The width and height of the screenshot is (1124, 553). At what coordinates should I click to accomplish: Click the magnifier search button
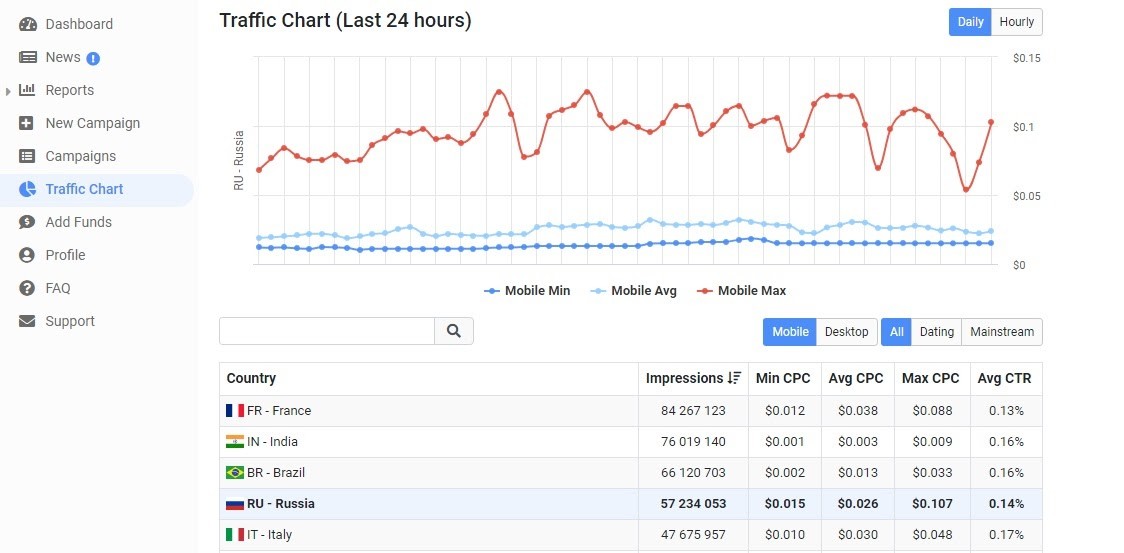(454, 331)
